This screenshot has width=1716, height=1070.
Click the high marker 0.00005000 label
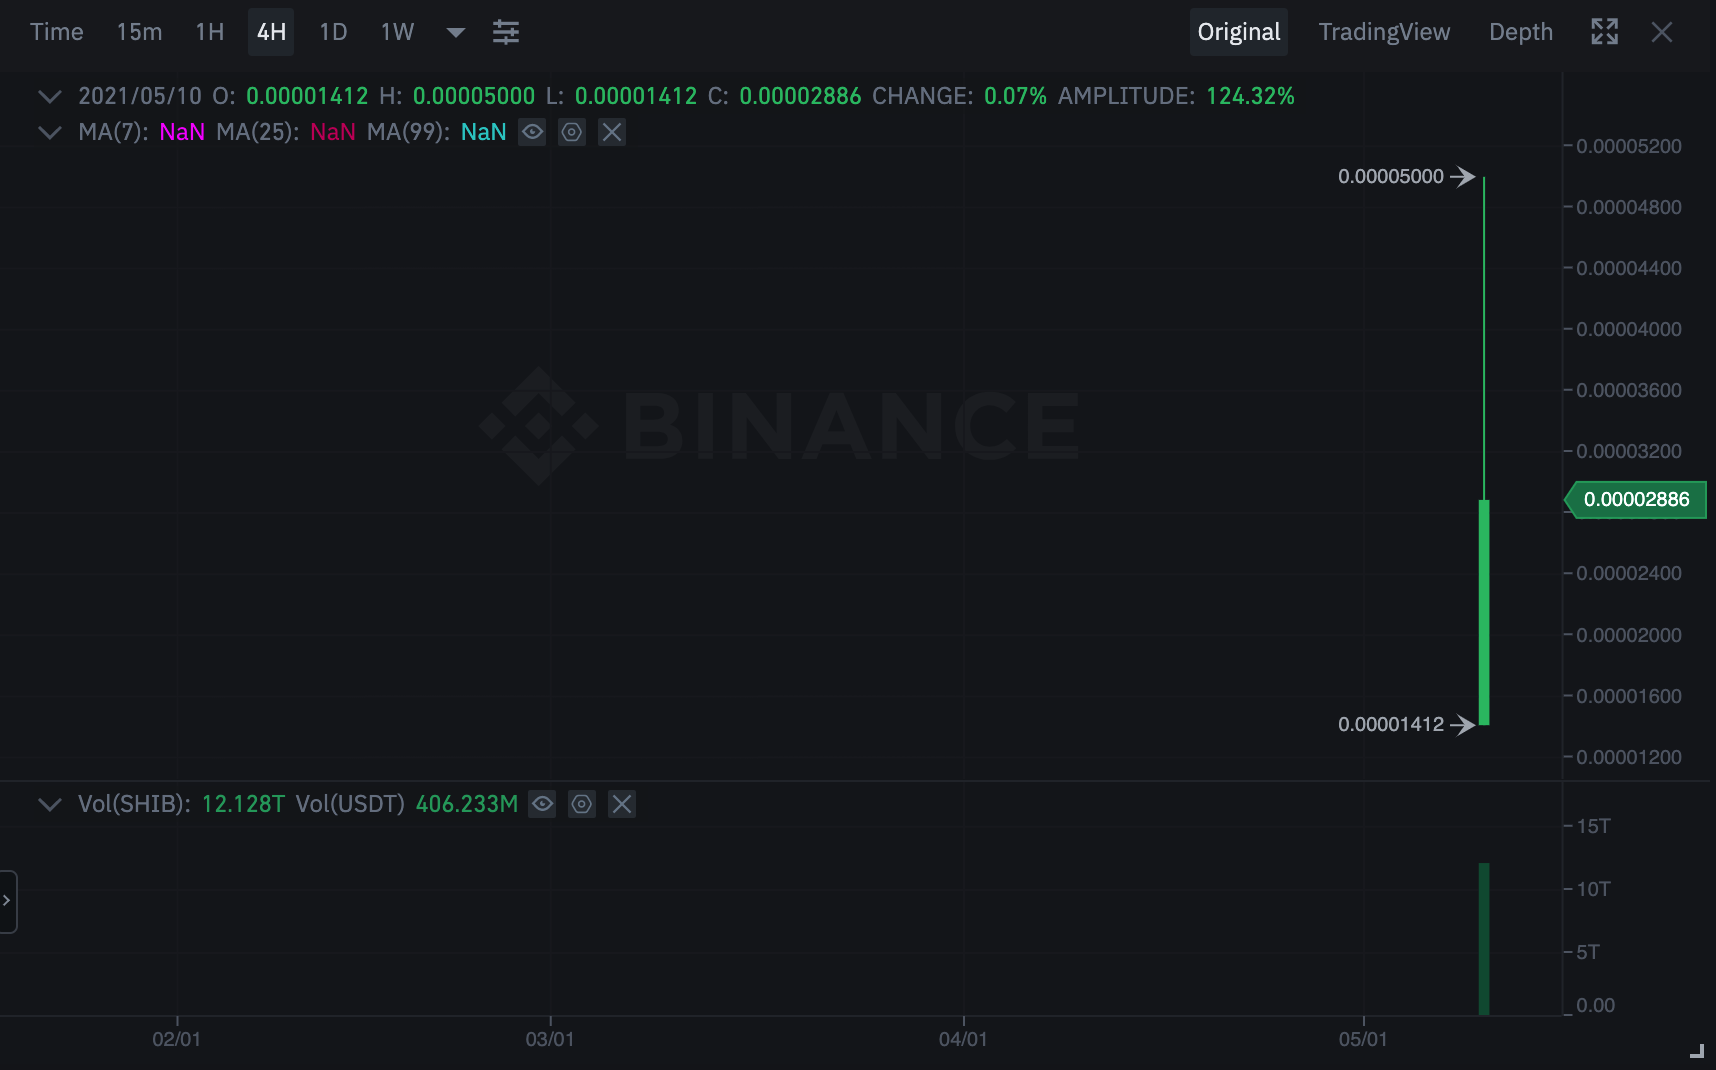tap(1391, 176)
